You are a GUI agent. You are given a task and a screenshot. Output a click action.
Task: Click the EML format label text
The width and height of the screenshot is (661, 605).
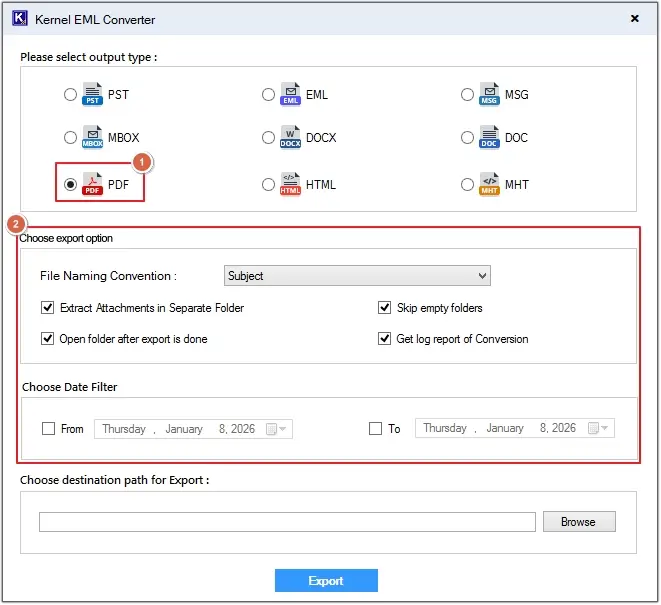317,95
